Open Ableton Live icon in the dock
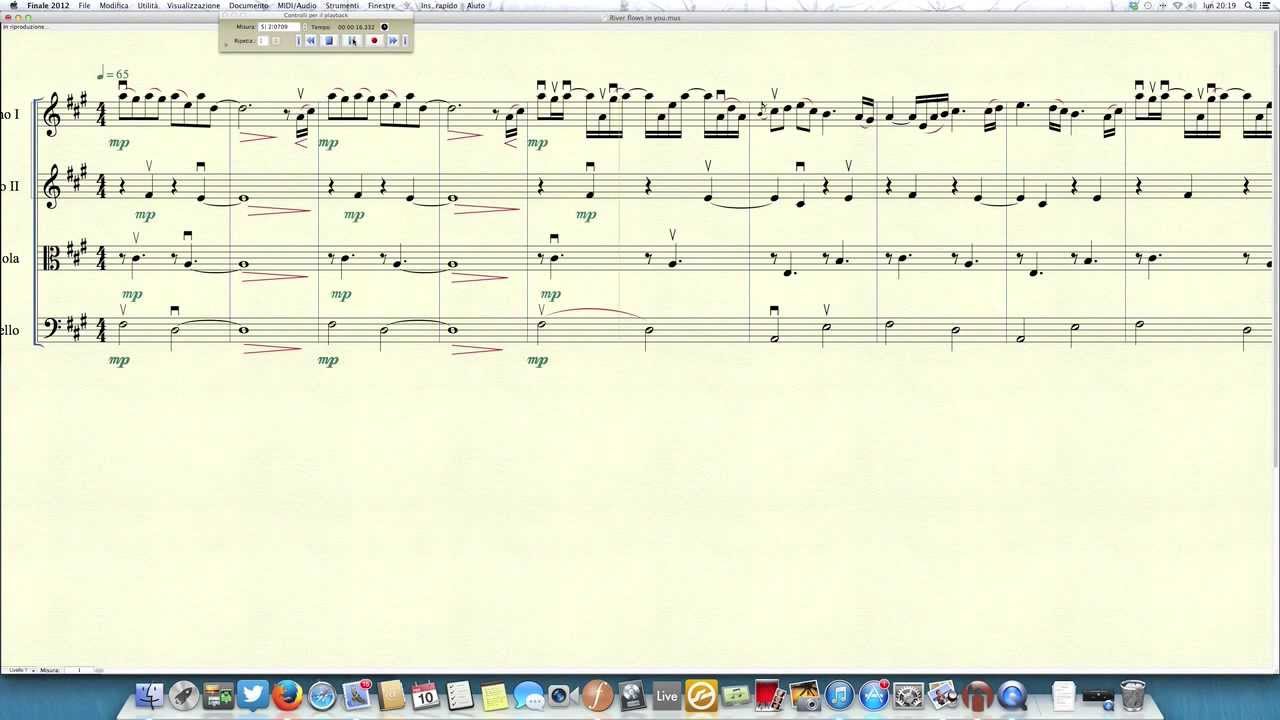1280x720 pixels. tap(666, 695)
